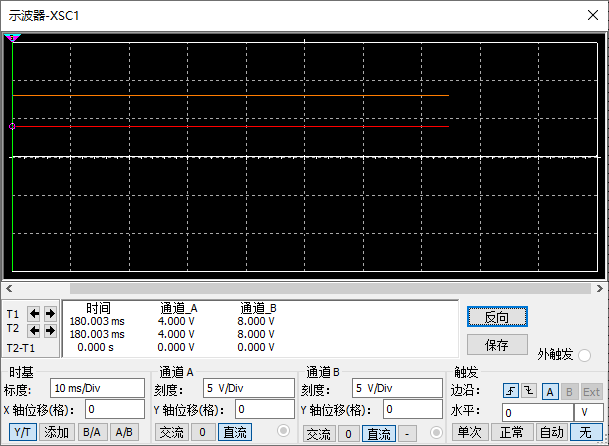Image resolution: width=609 pixels, height=446 pixels.
Task: Set channel A coupling to 0
Action: 202,432
